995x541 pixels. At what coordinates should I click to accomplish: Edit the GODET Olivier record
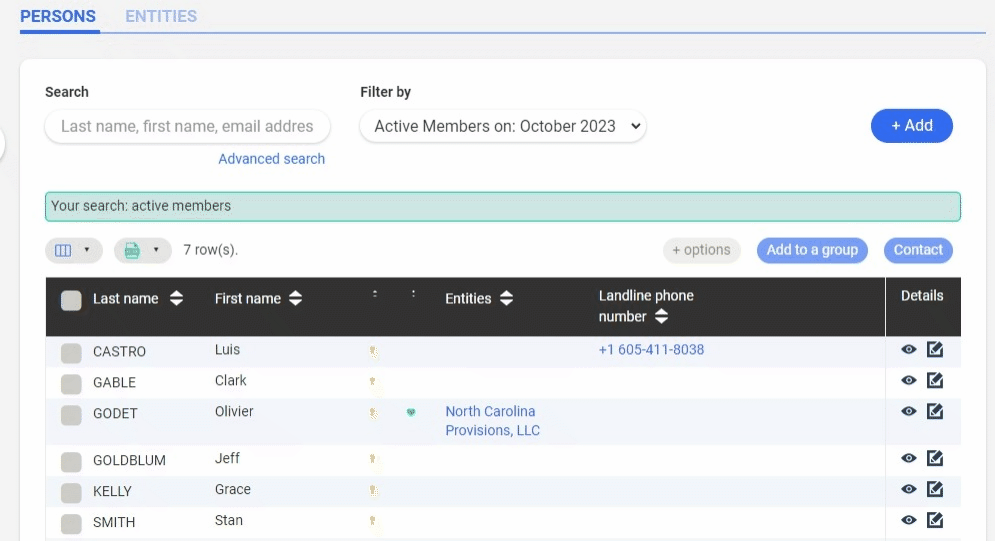(935, 412)
